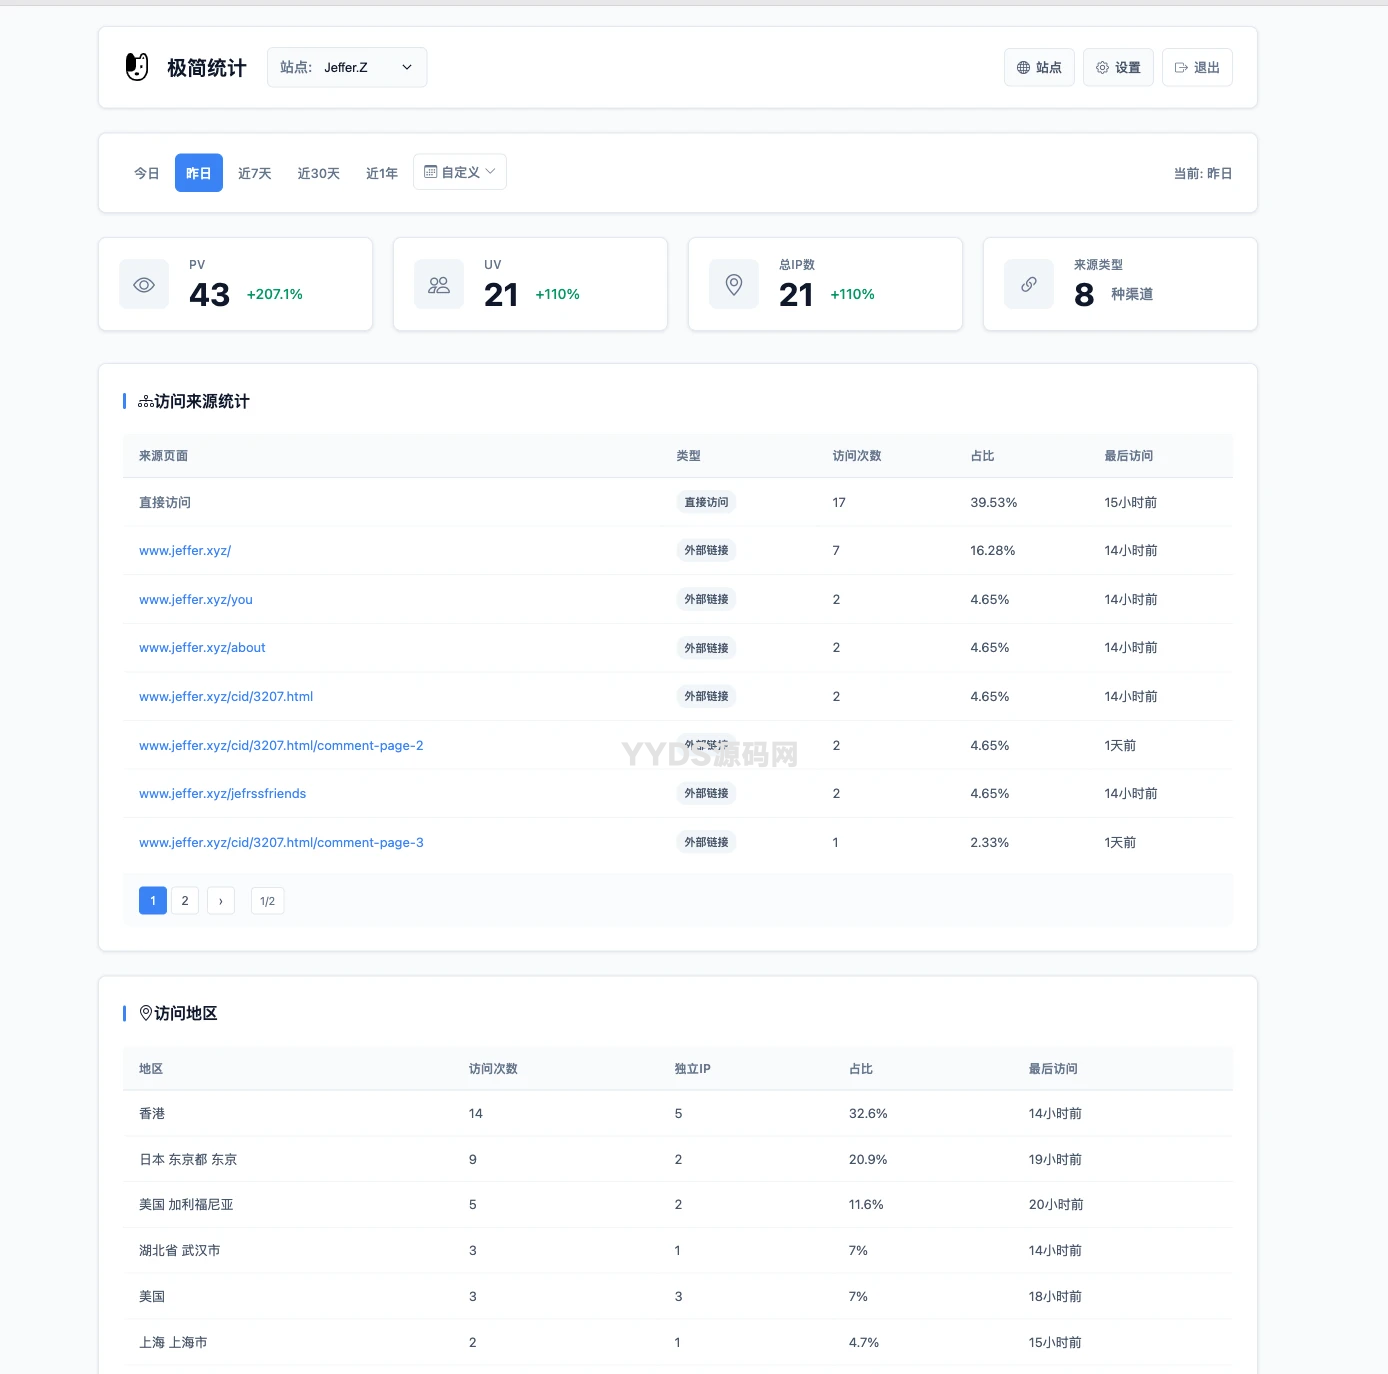
Task: Select the 近7天 time range tab
Action: (x=255, y=173)
